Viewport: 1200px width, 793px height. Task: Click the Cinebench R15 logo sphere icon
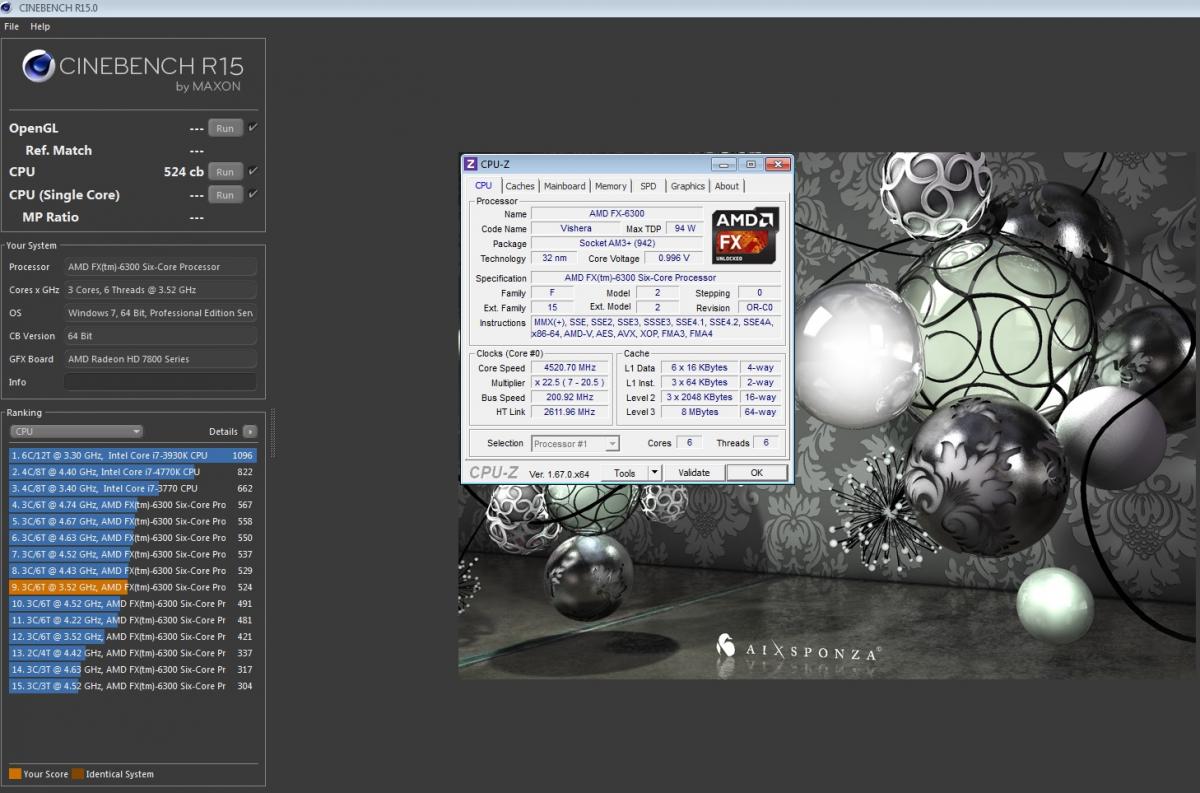tap(39, 67)
